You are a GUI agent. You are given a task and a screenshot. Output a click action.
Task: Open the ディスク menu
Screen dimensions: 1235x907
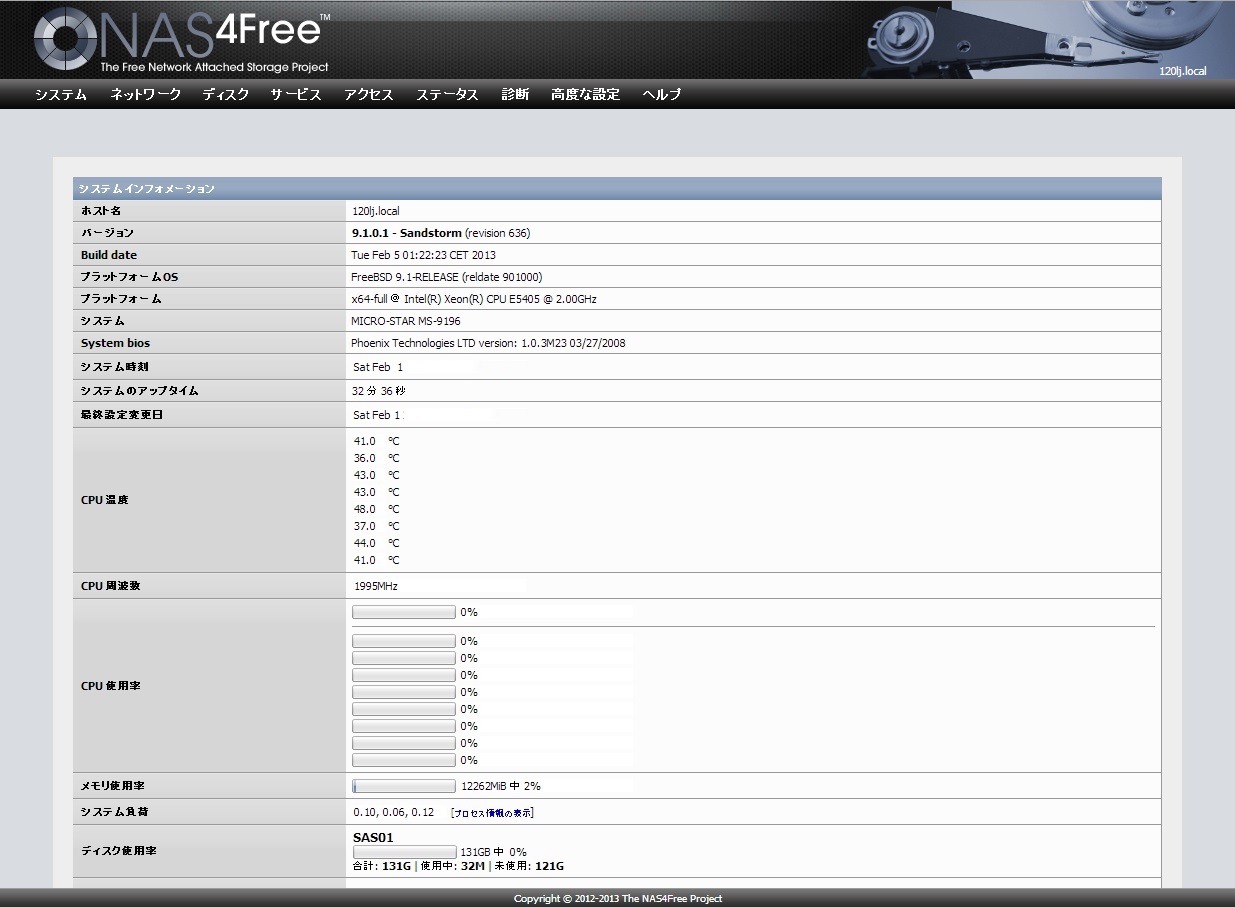pyautogui.click(x=226, y=94)
